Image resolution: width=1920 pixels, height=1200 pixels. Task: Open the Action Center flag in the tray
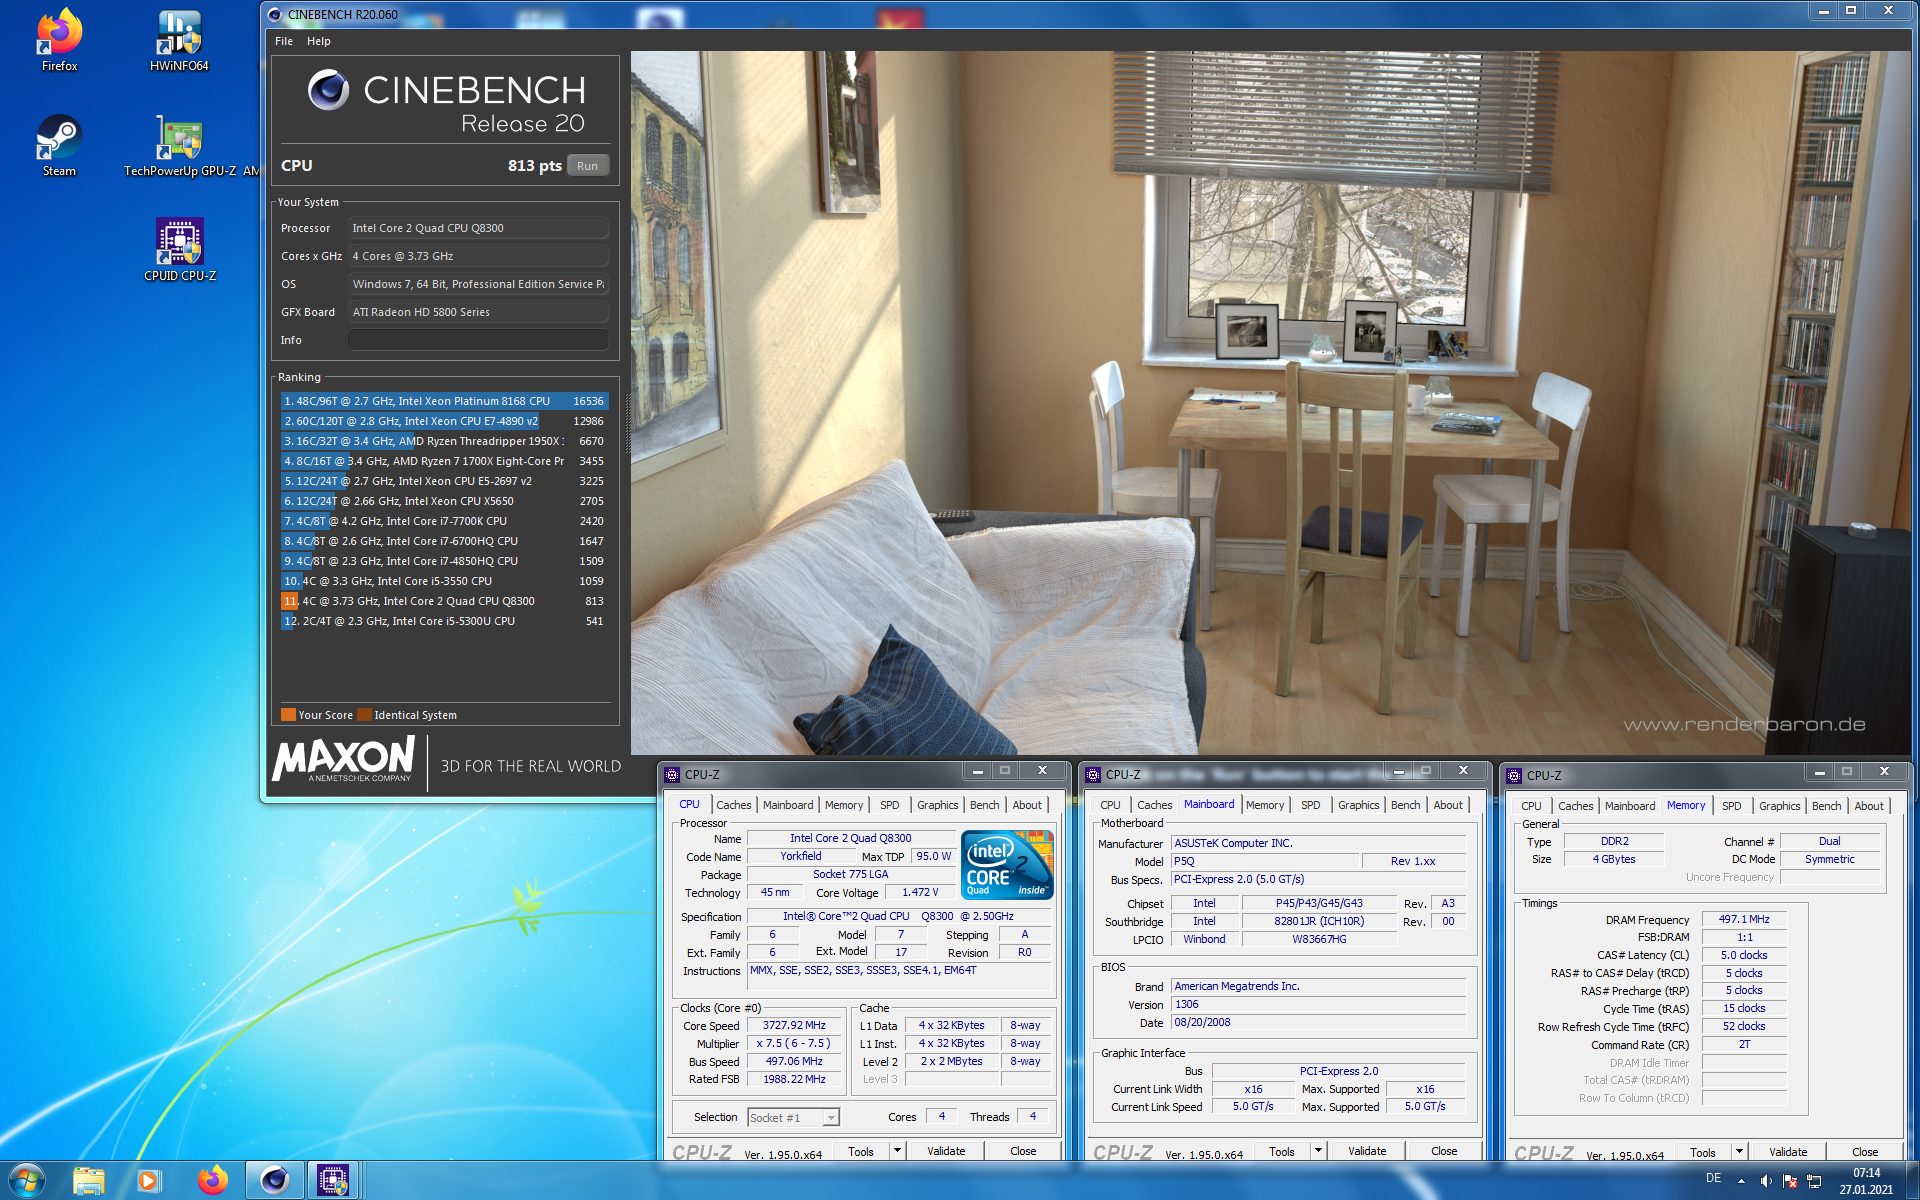tap(1790, 1181)
